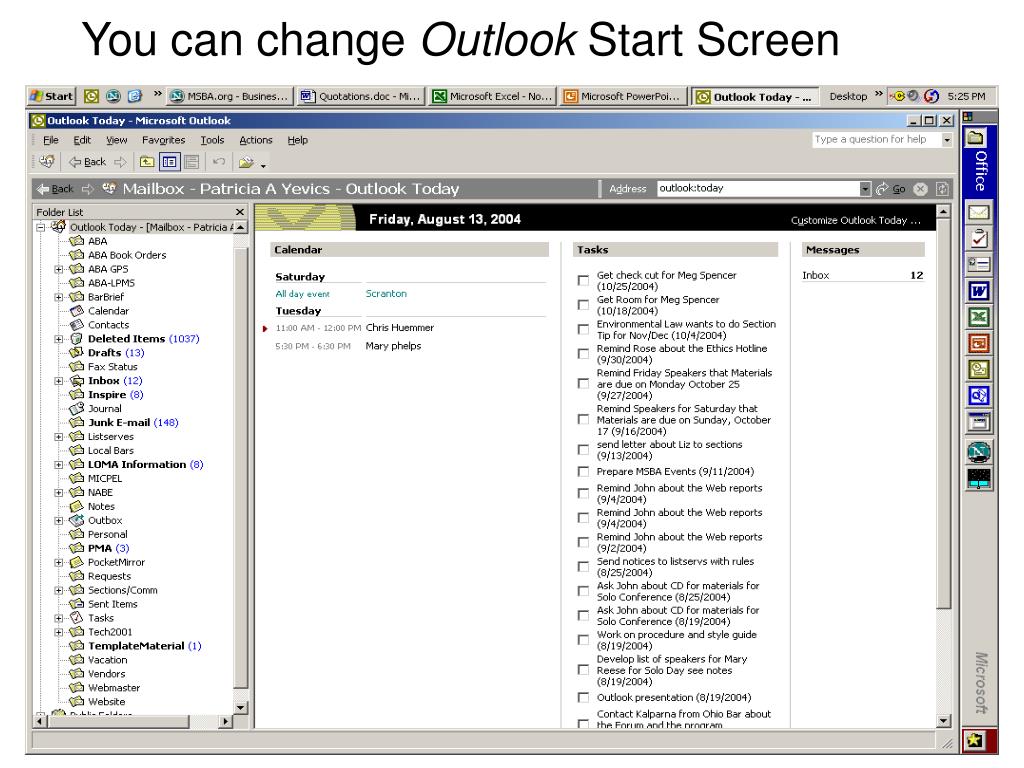Select the Junk E-mail folder
1024x768 pixels.
[x=119, y=423]
